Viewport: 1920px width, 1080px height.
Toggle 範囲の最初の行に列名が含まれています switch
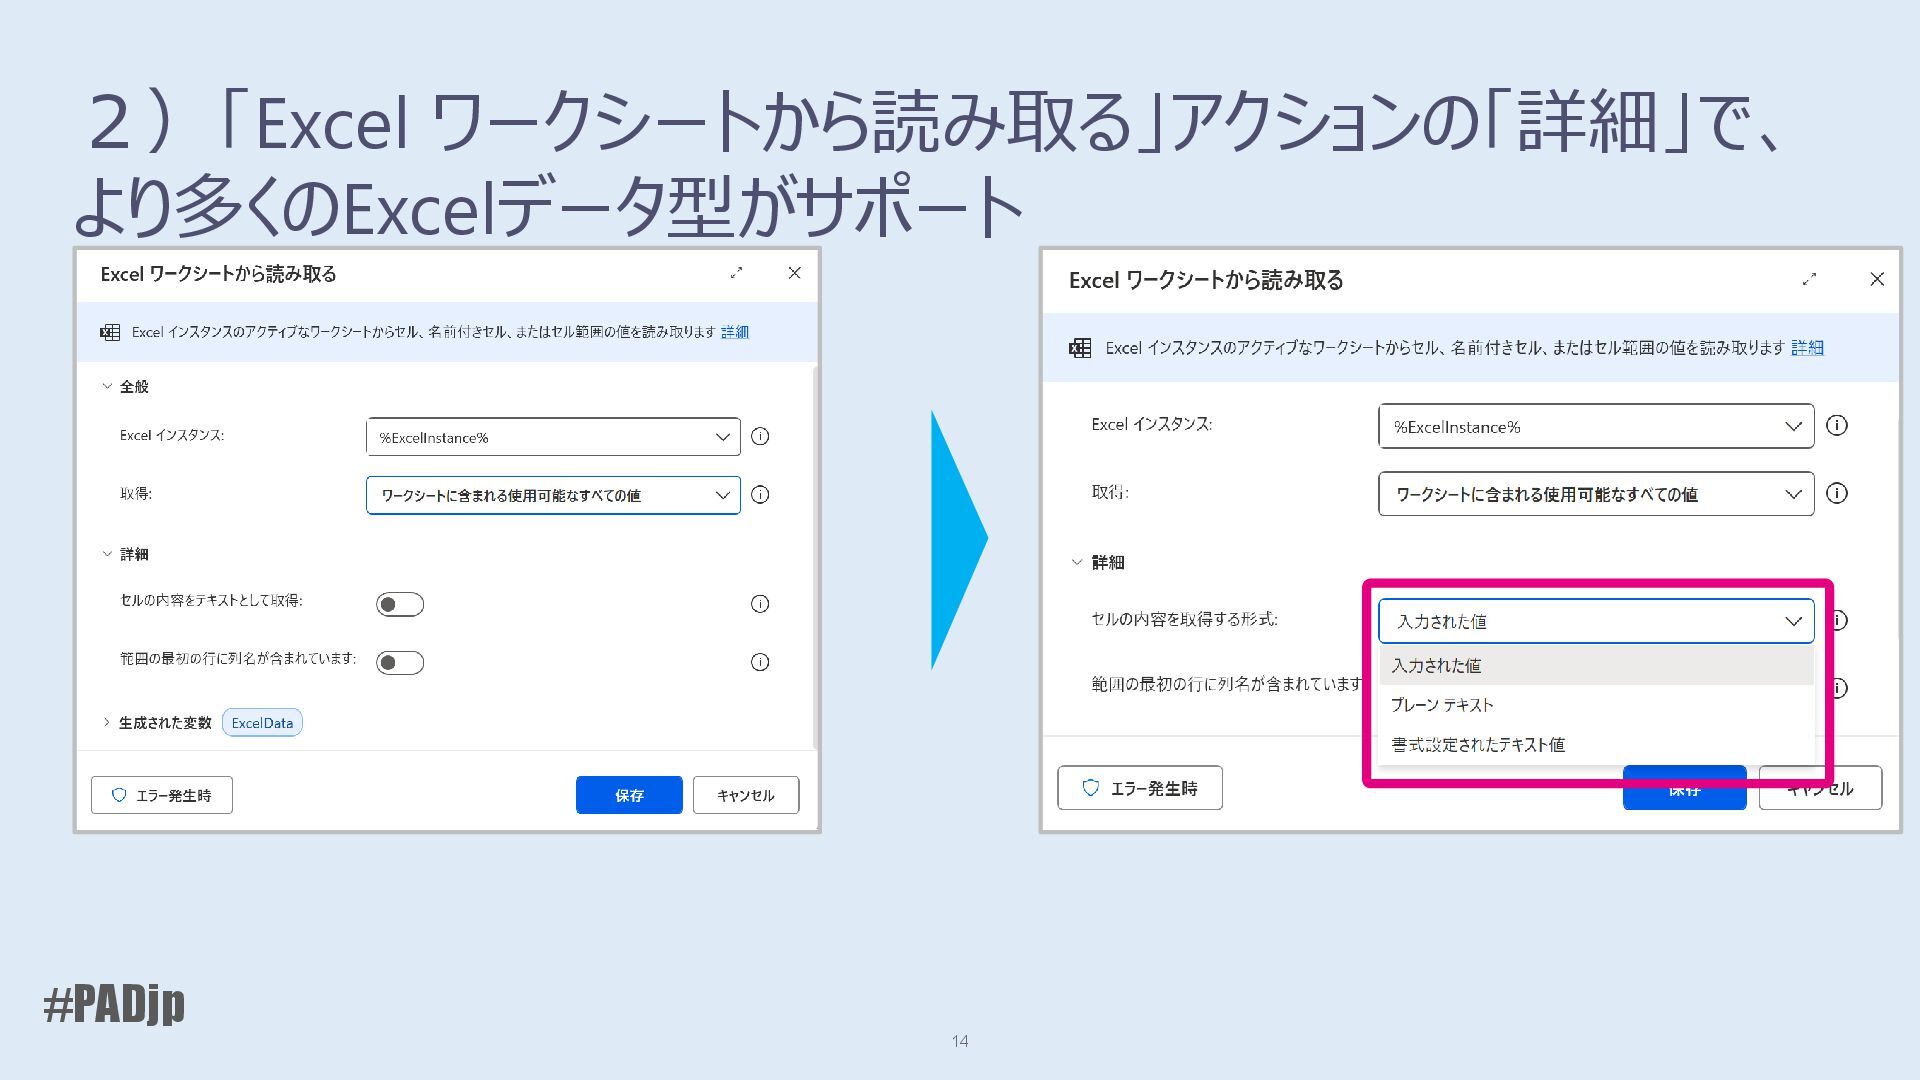[x=400, y=663]
